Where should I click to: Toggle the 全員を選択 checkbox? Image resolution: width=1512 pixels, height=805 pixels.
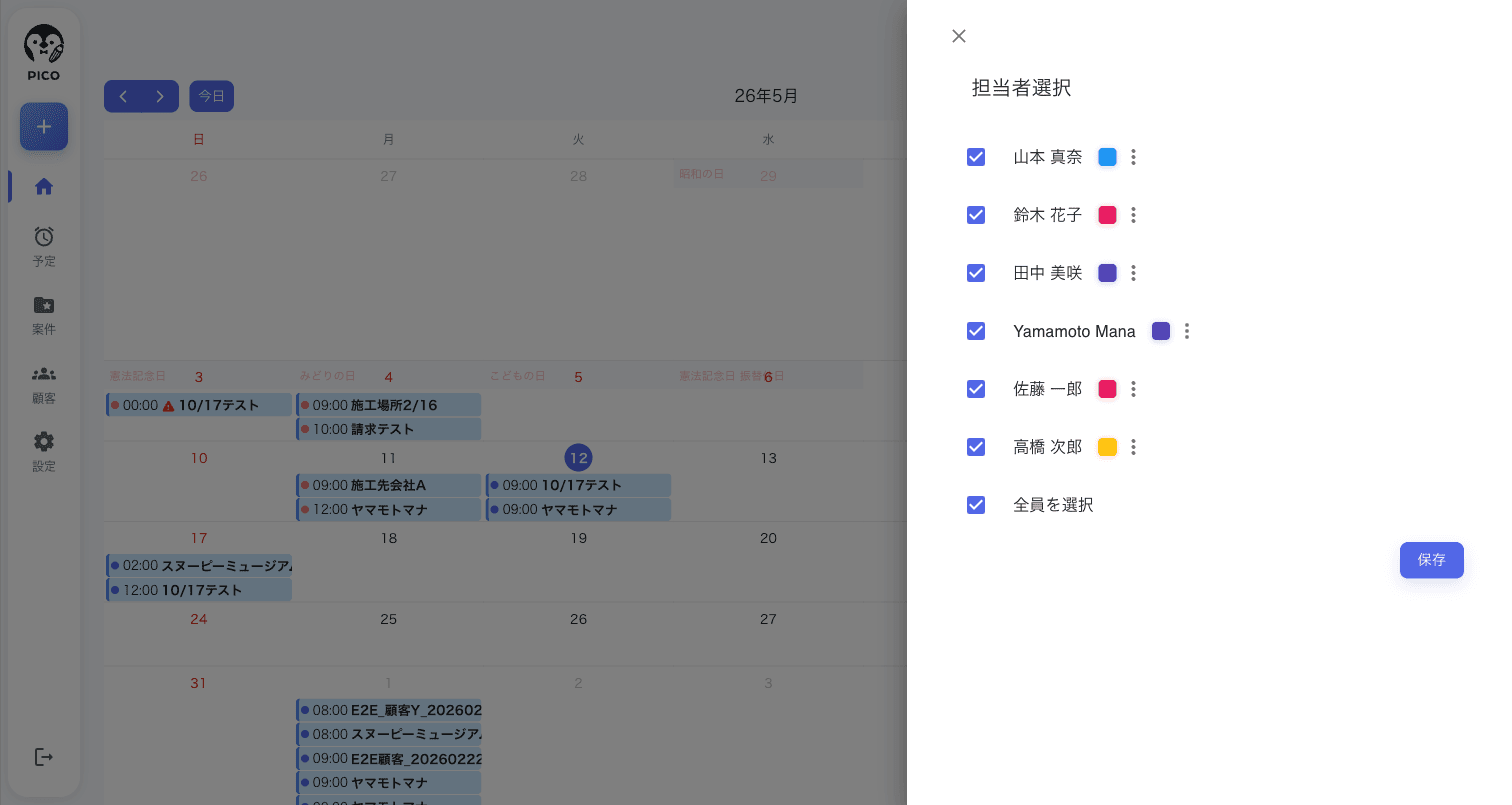[976, 505]
